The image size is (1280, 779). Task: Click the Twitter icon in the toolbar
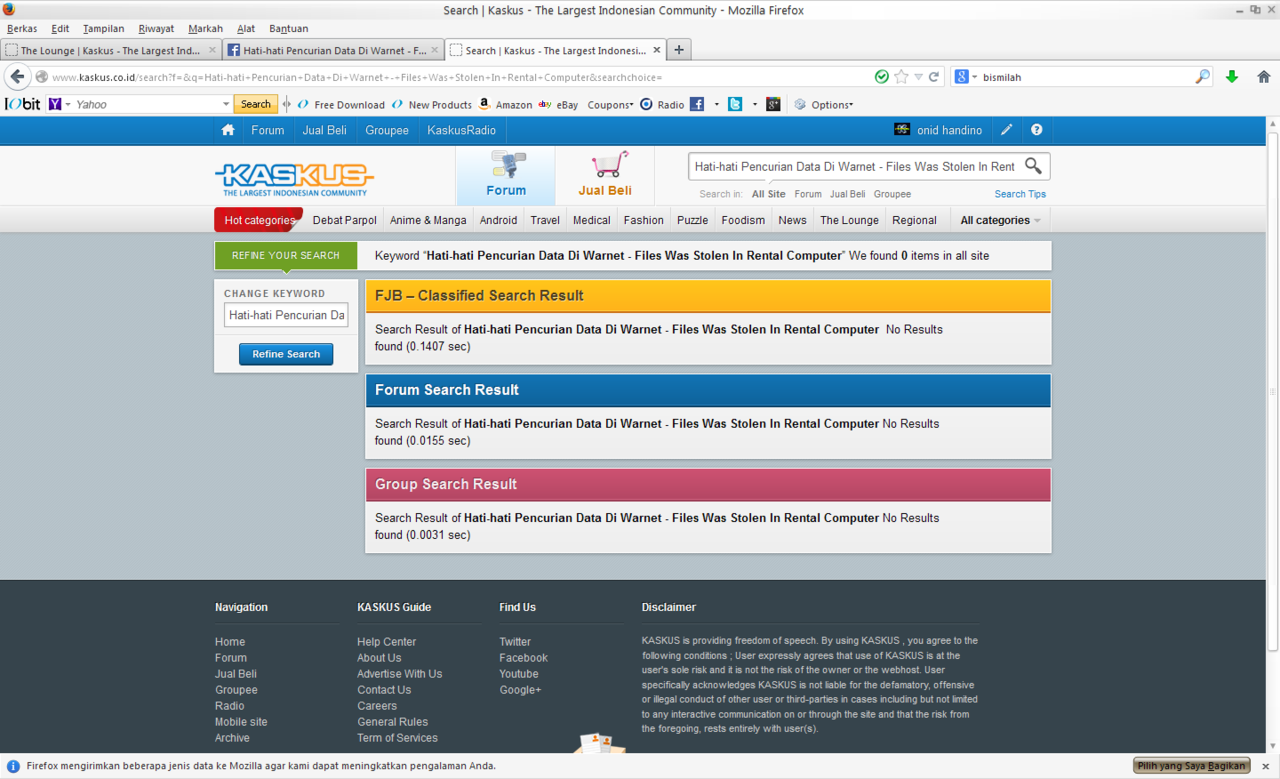(x=735, y=104)
